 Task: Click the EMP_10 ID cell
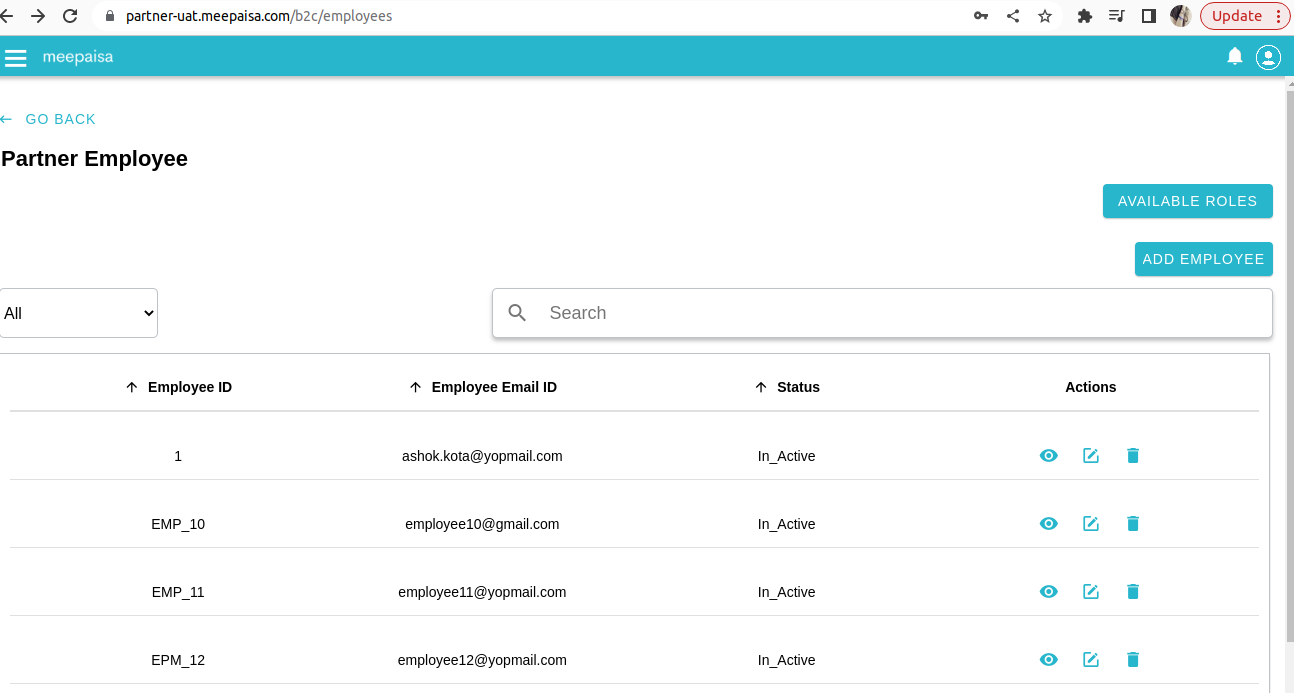[x=178, y=524]
